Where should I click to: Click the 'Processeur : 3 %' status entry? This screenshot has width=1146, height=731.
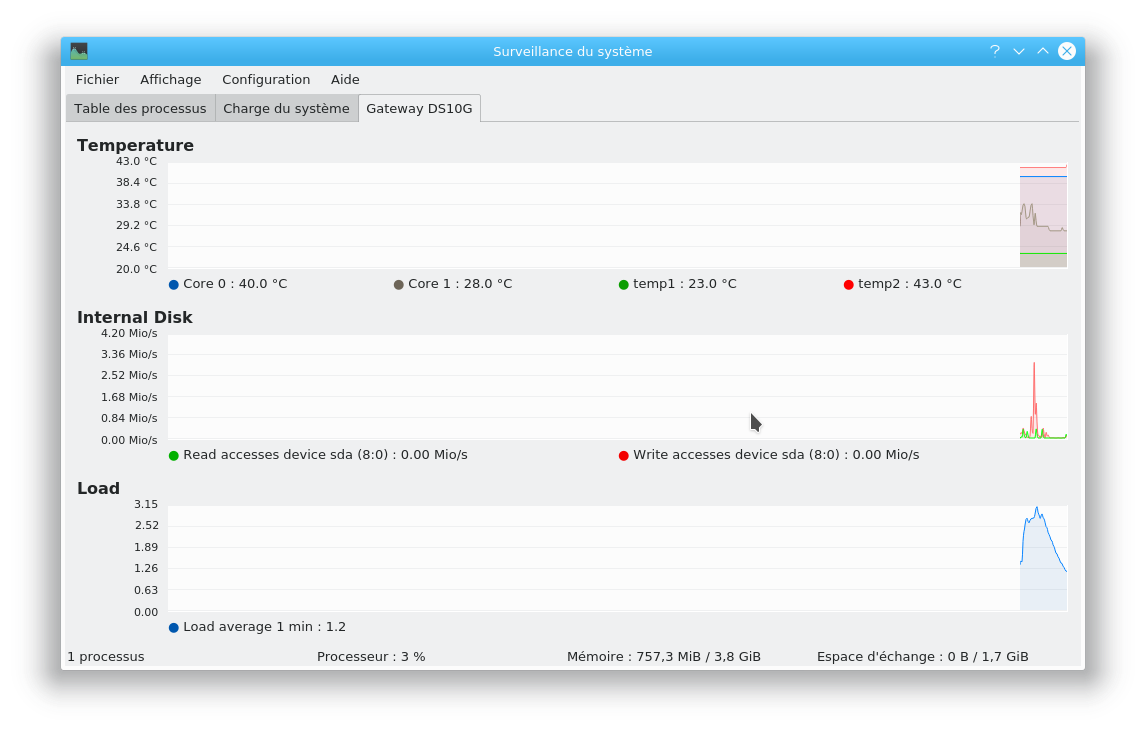tap(371, 656)
